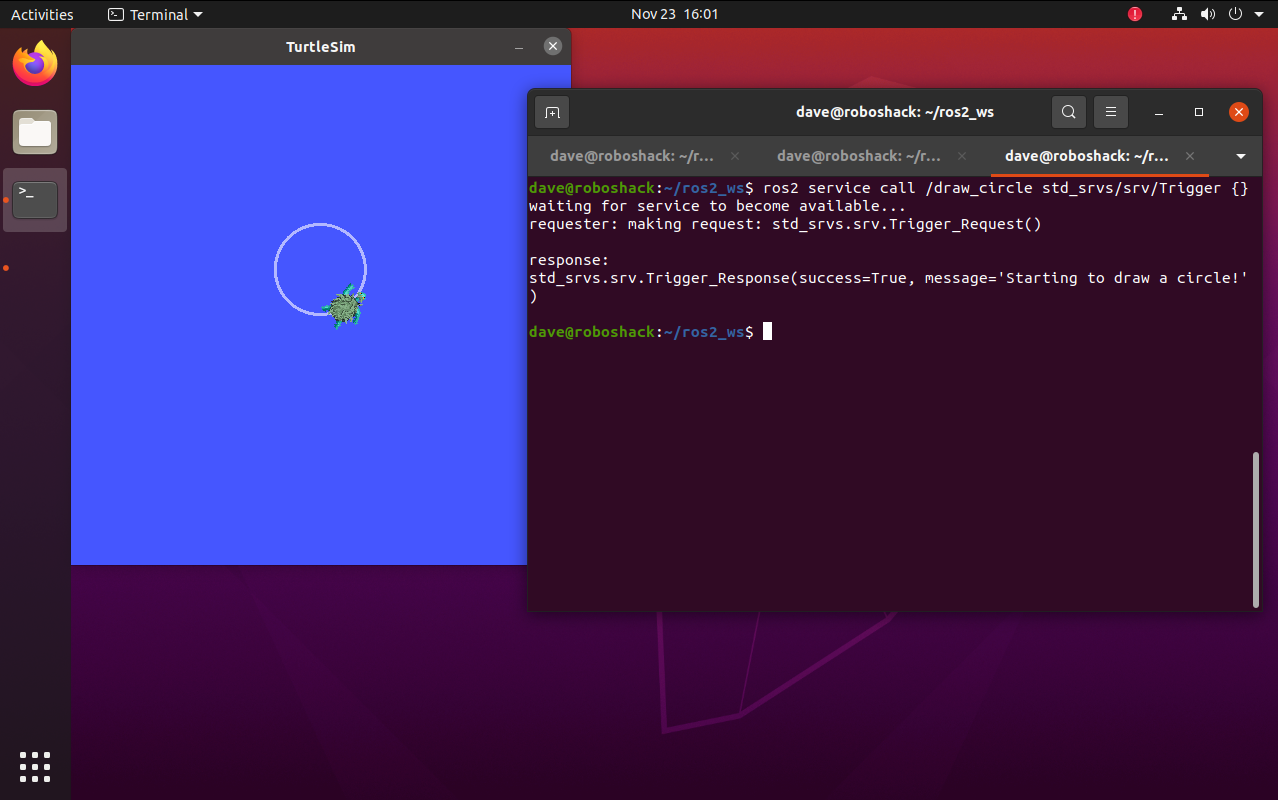Open the network status icon
This screenshot has height=800, width=1278.
pos(1180,14)
